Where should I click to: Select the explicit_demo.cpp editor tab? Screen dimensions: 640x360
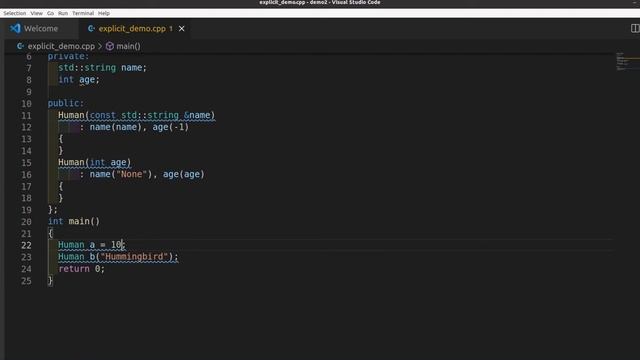[x=132, y=29]
